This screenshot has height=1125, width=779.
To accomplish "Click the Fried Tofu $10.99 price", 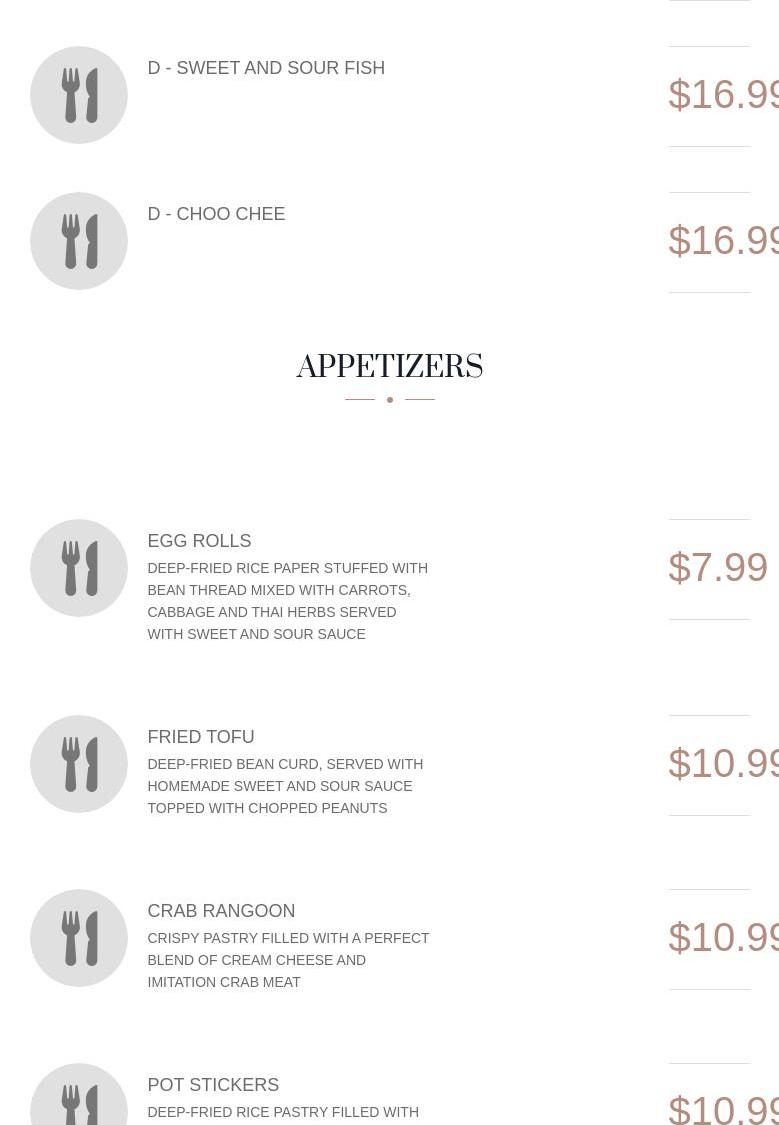I will [x=723, y=763].
